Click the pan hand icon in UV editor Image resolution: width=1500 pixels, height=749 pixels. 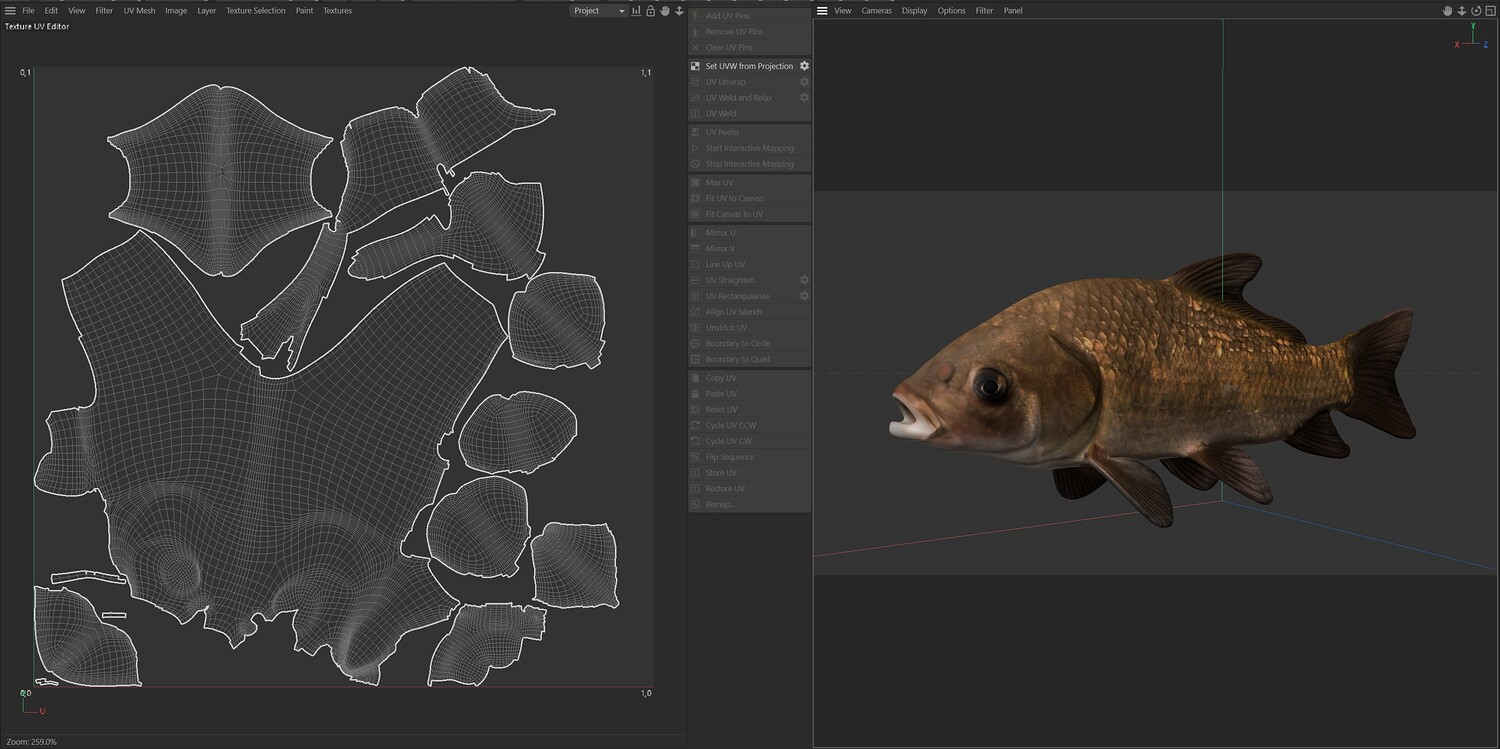coord(665,11)
